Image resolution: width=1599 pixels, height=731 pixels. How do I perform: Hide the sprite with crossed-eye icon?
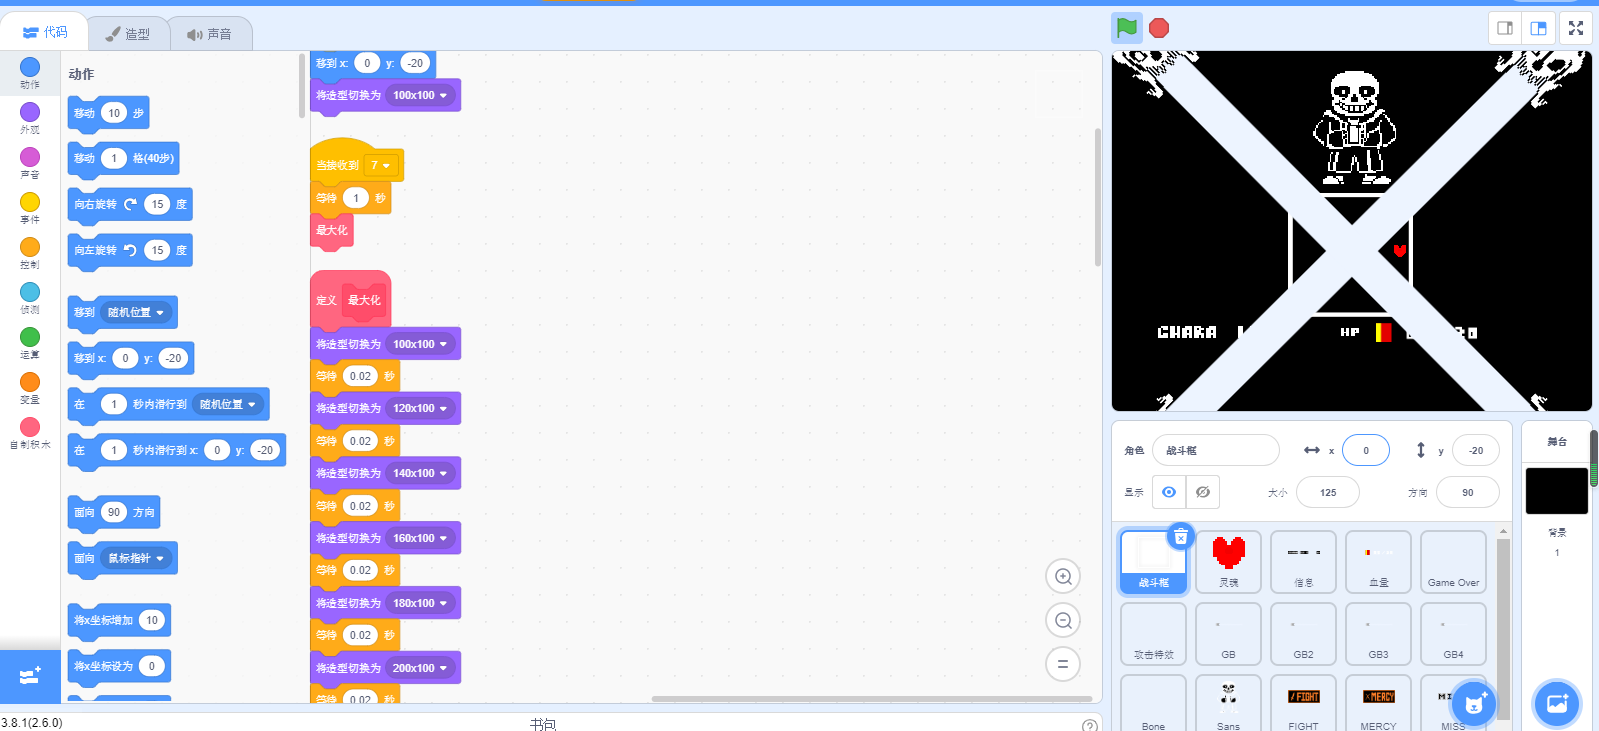tap(1203, 492)
